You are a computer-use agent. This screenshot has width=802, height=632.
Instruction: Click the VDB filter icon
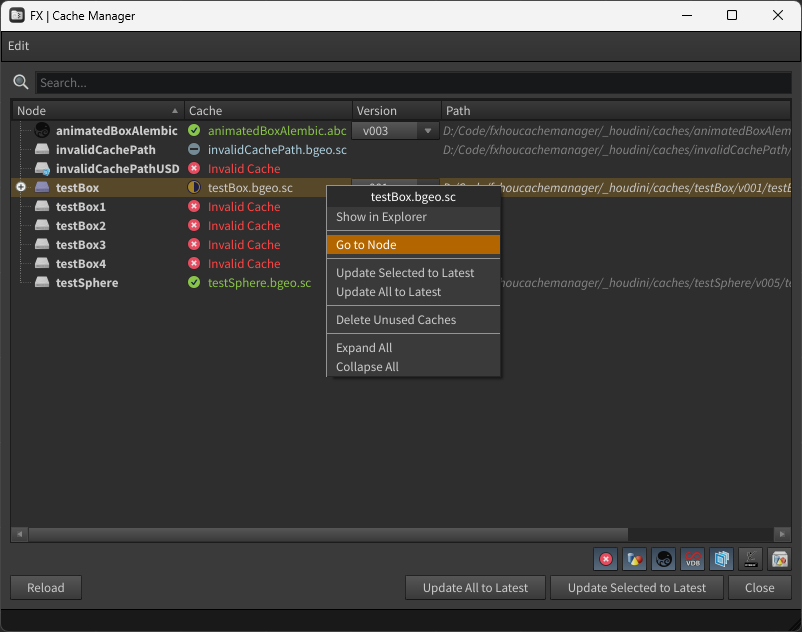[x=692, y=559]
